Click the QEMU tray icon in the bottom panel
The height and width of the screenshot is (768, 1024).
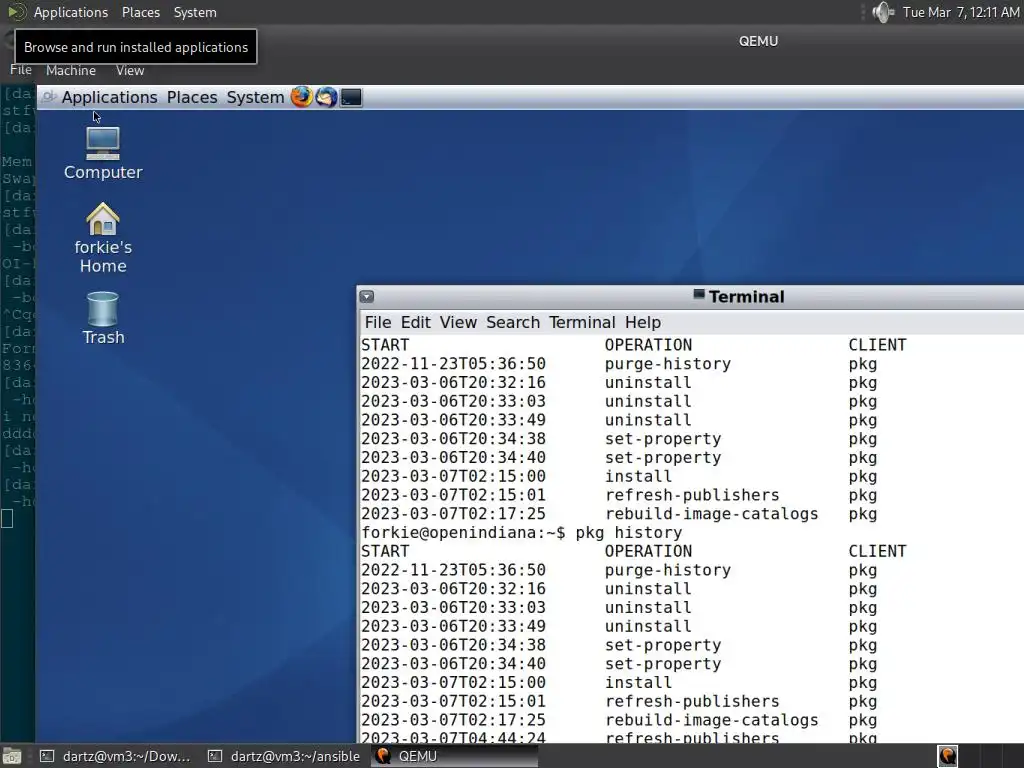[x=948, y=756]
